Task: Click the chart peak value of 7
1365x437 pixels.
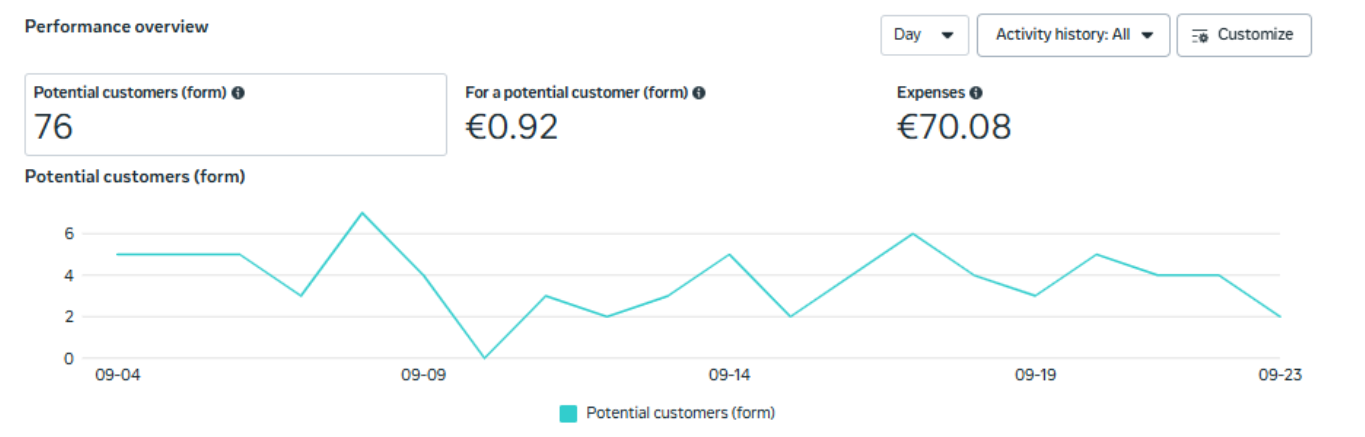Action: coord(362,213)
